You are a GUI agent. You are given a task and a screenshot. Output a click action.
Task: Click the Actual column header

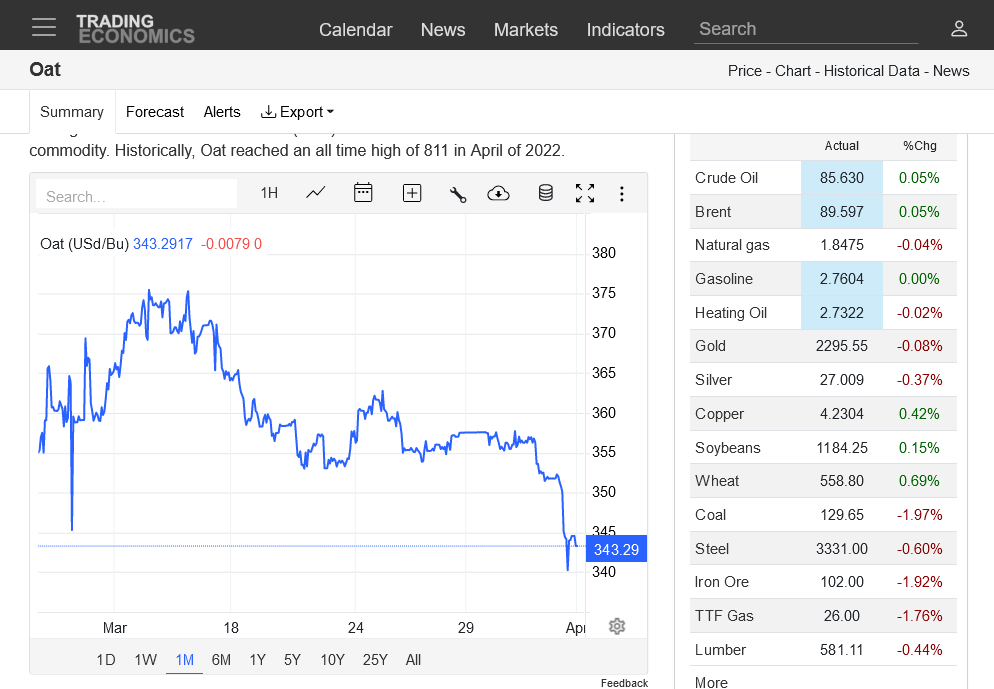pos(841,146)
